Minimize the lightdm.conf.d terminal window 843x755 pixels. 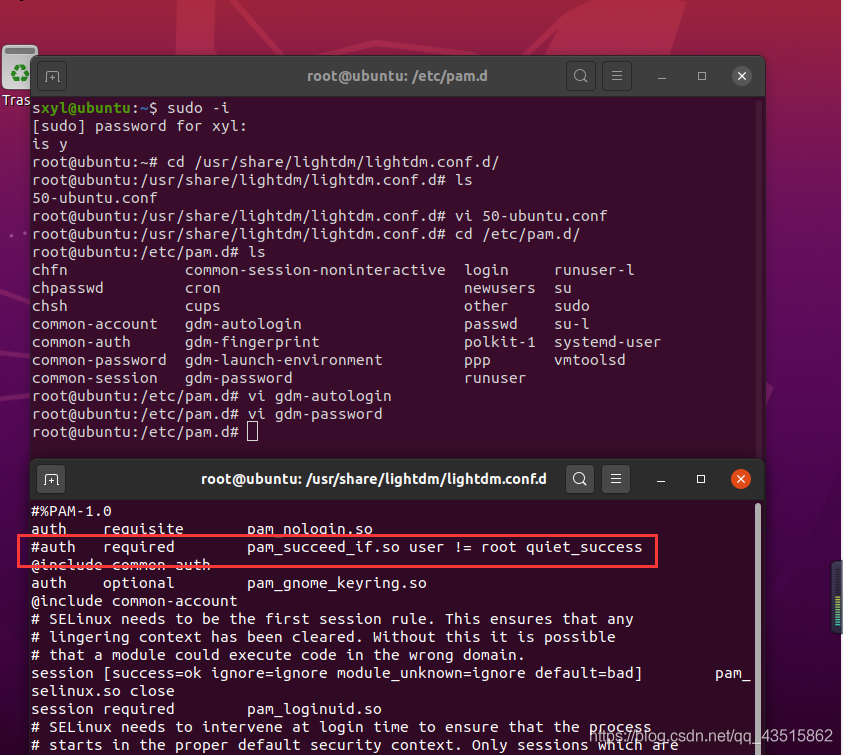(661, 479)
